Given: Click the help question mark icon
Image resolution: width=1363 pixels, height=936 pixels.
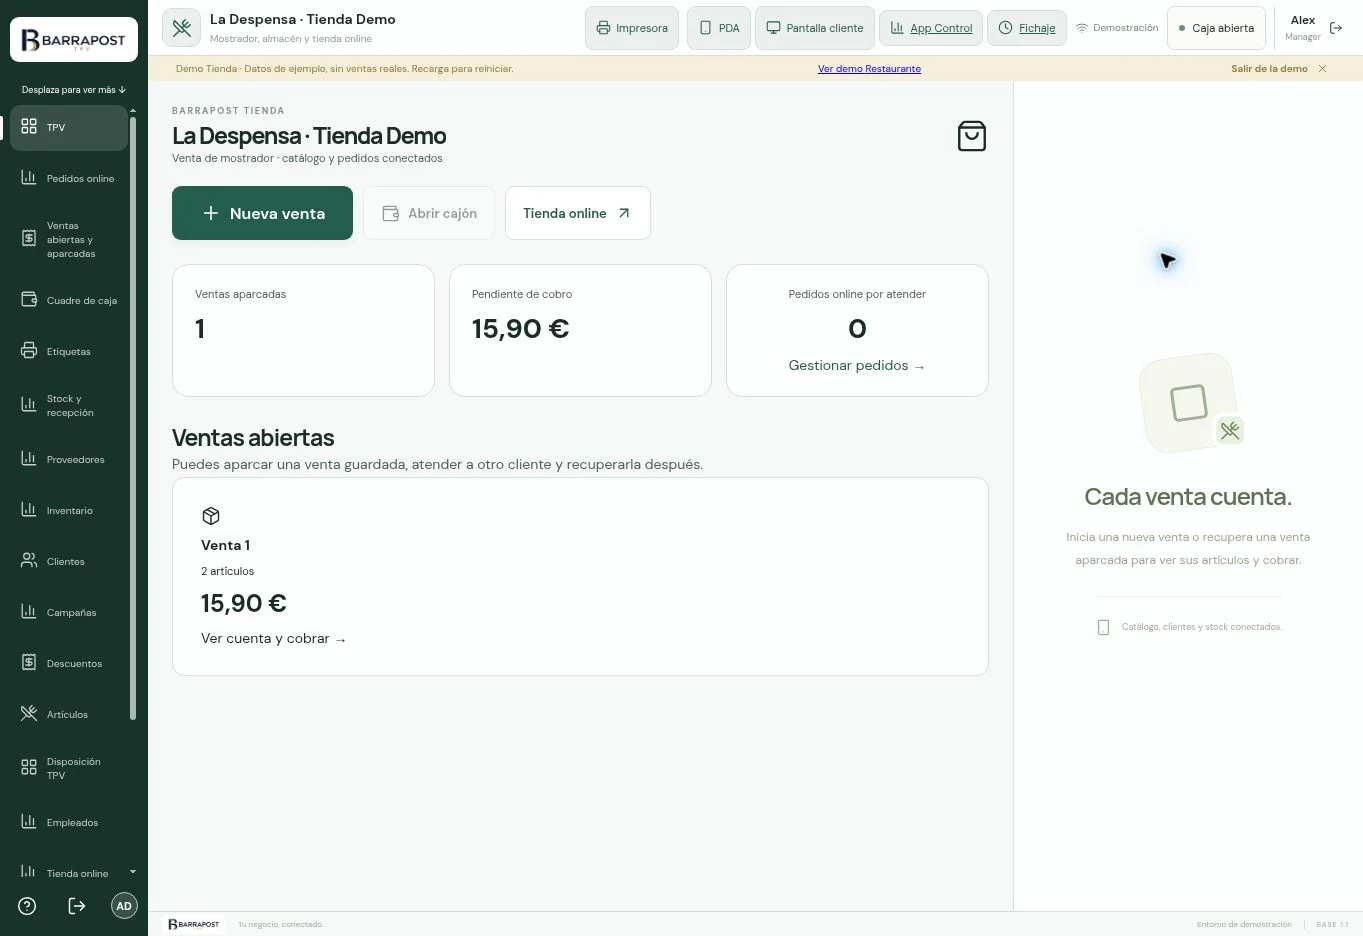Looking at the screenshot, I should point(28,906).
